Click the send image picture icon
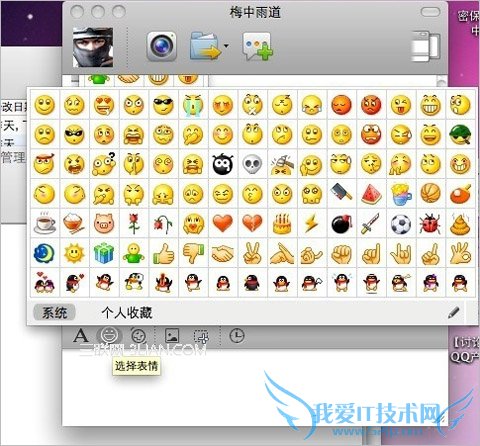 (x=172, y=336)
